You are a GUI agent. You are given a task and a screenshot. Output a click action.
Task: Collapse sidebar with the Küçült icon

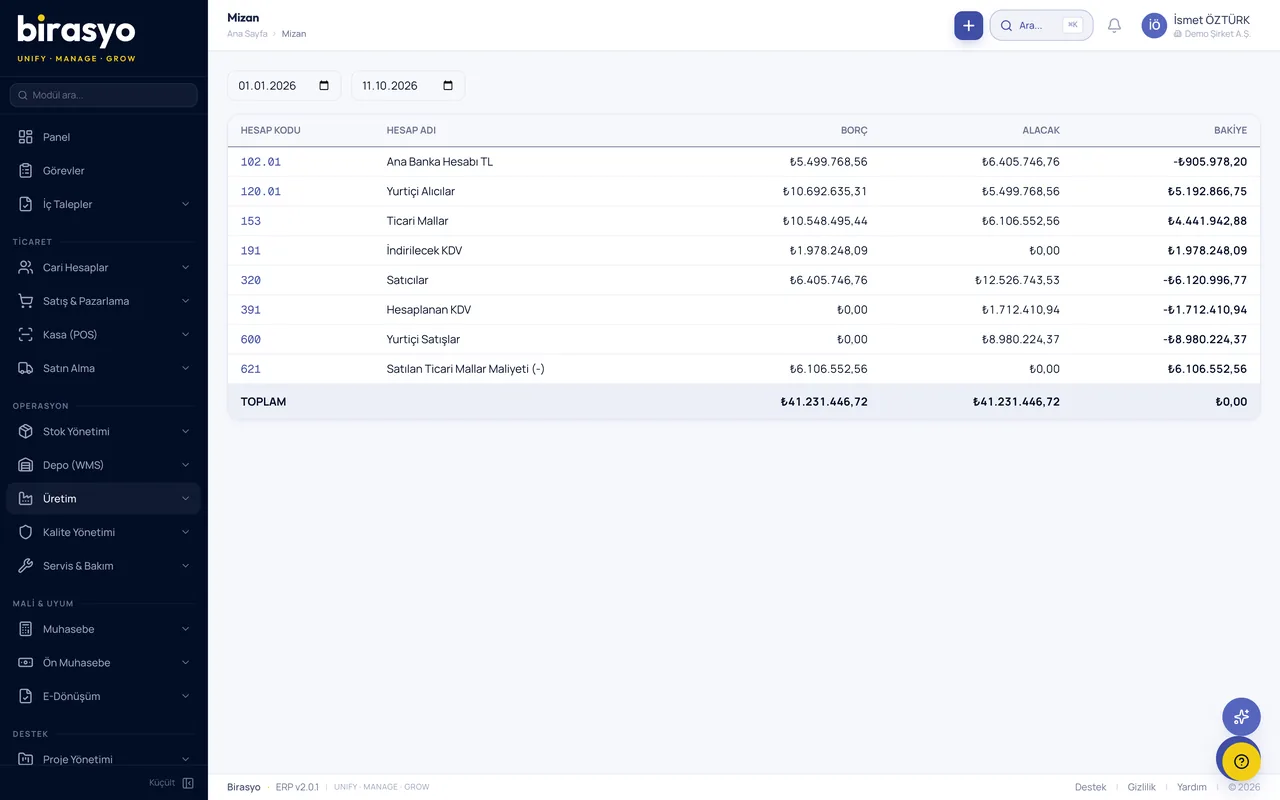pos(188,783)
